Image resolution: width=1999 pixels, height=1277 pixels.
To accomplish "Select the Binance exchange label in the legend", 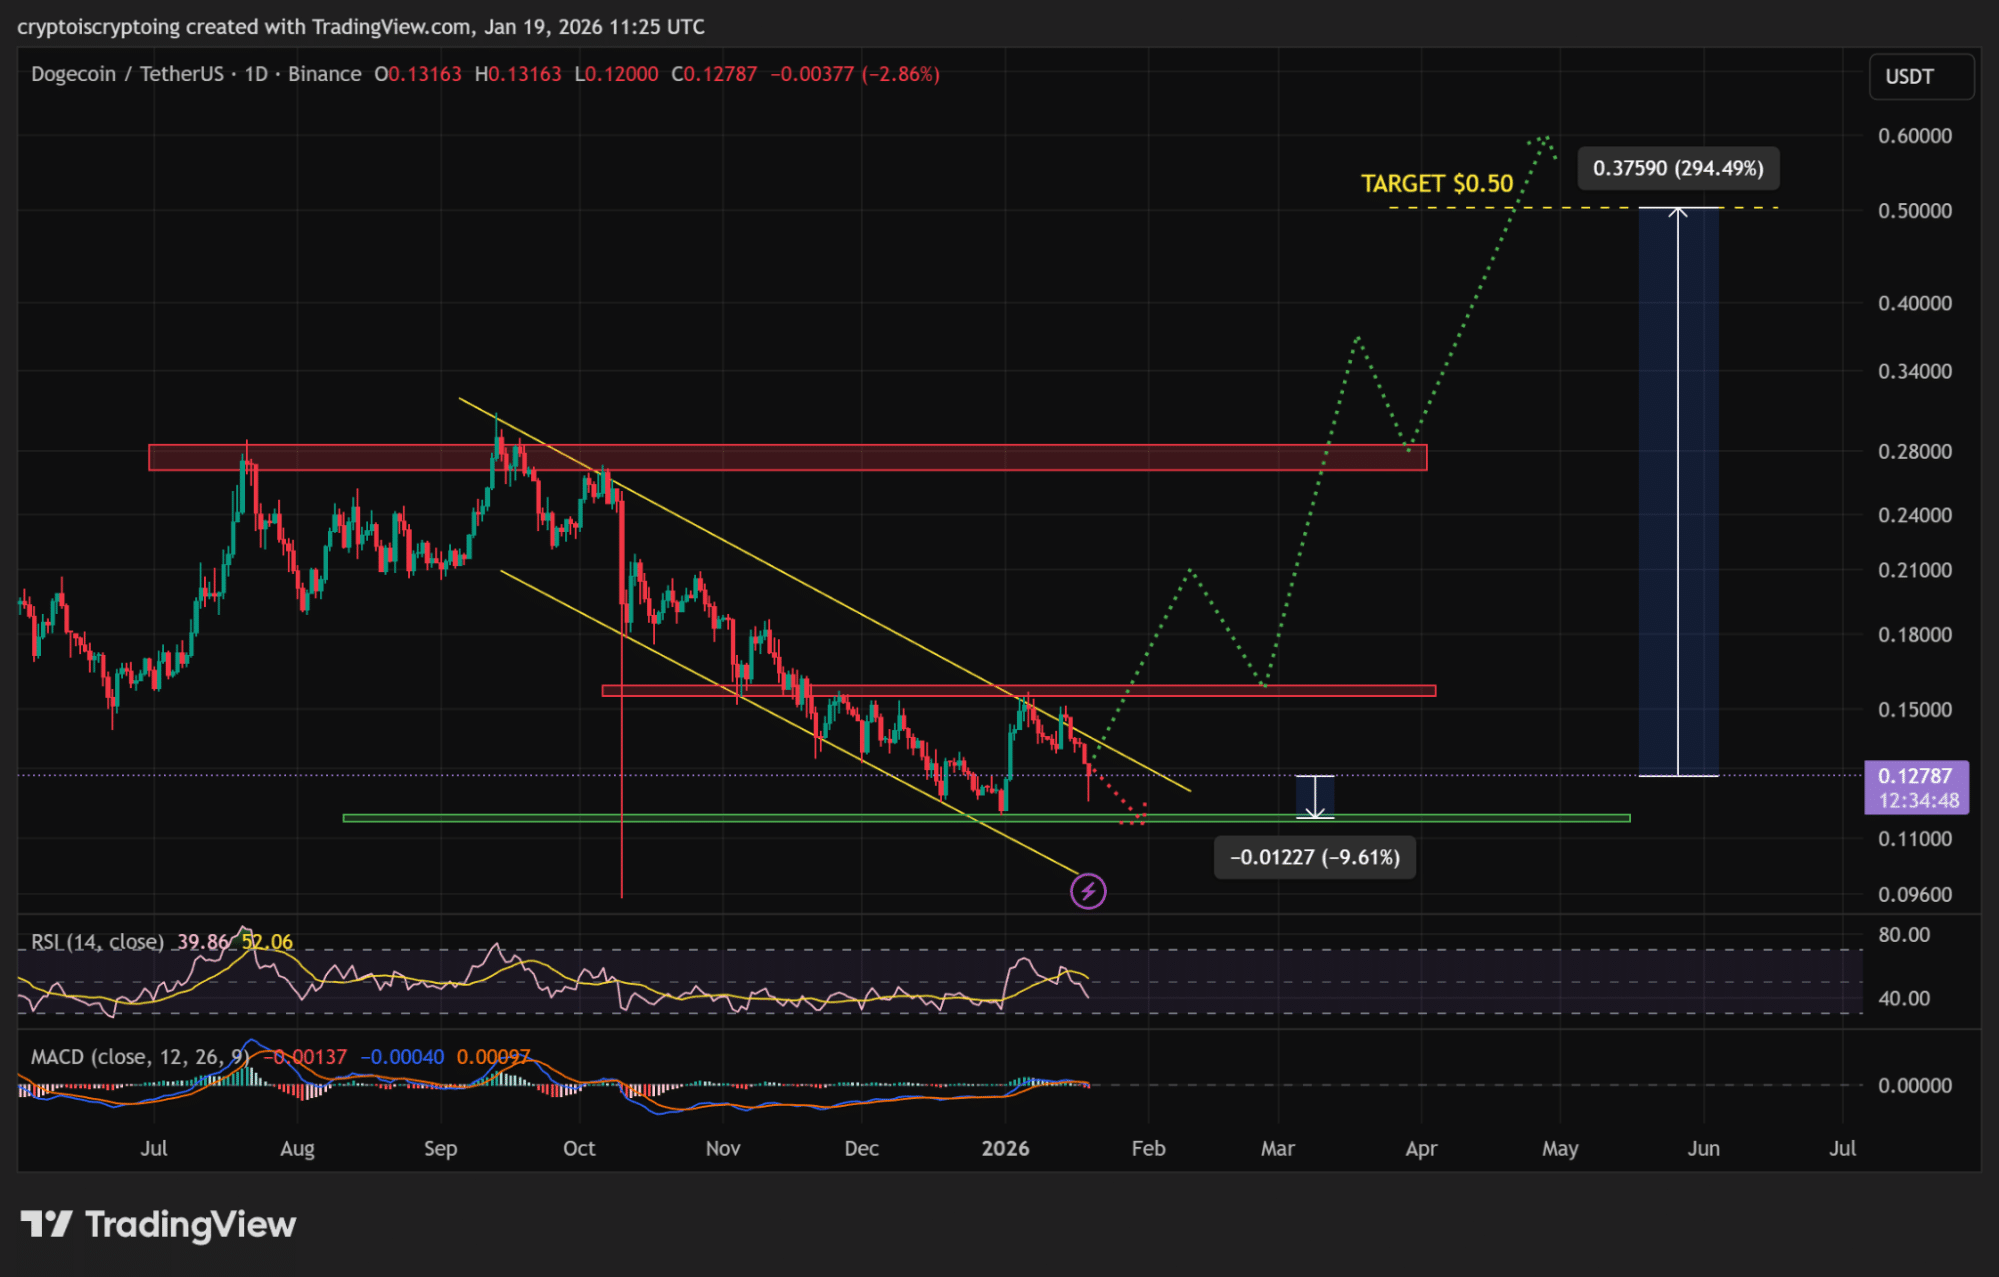I will 324,73.
